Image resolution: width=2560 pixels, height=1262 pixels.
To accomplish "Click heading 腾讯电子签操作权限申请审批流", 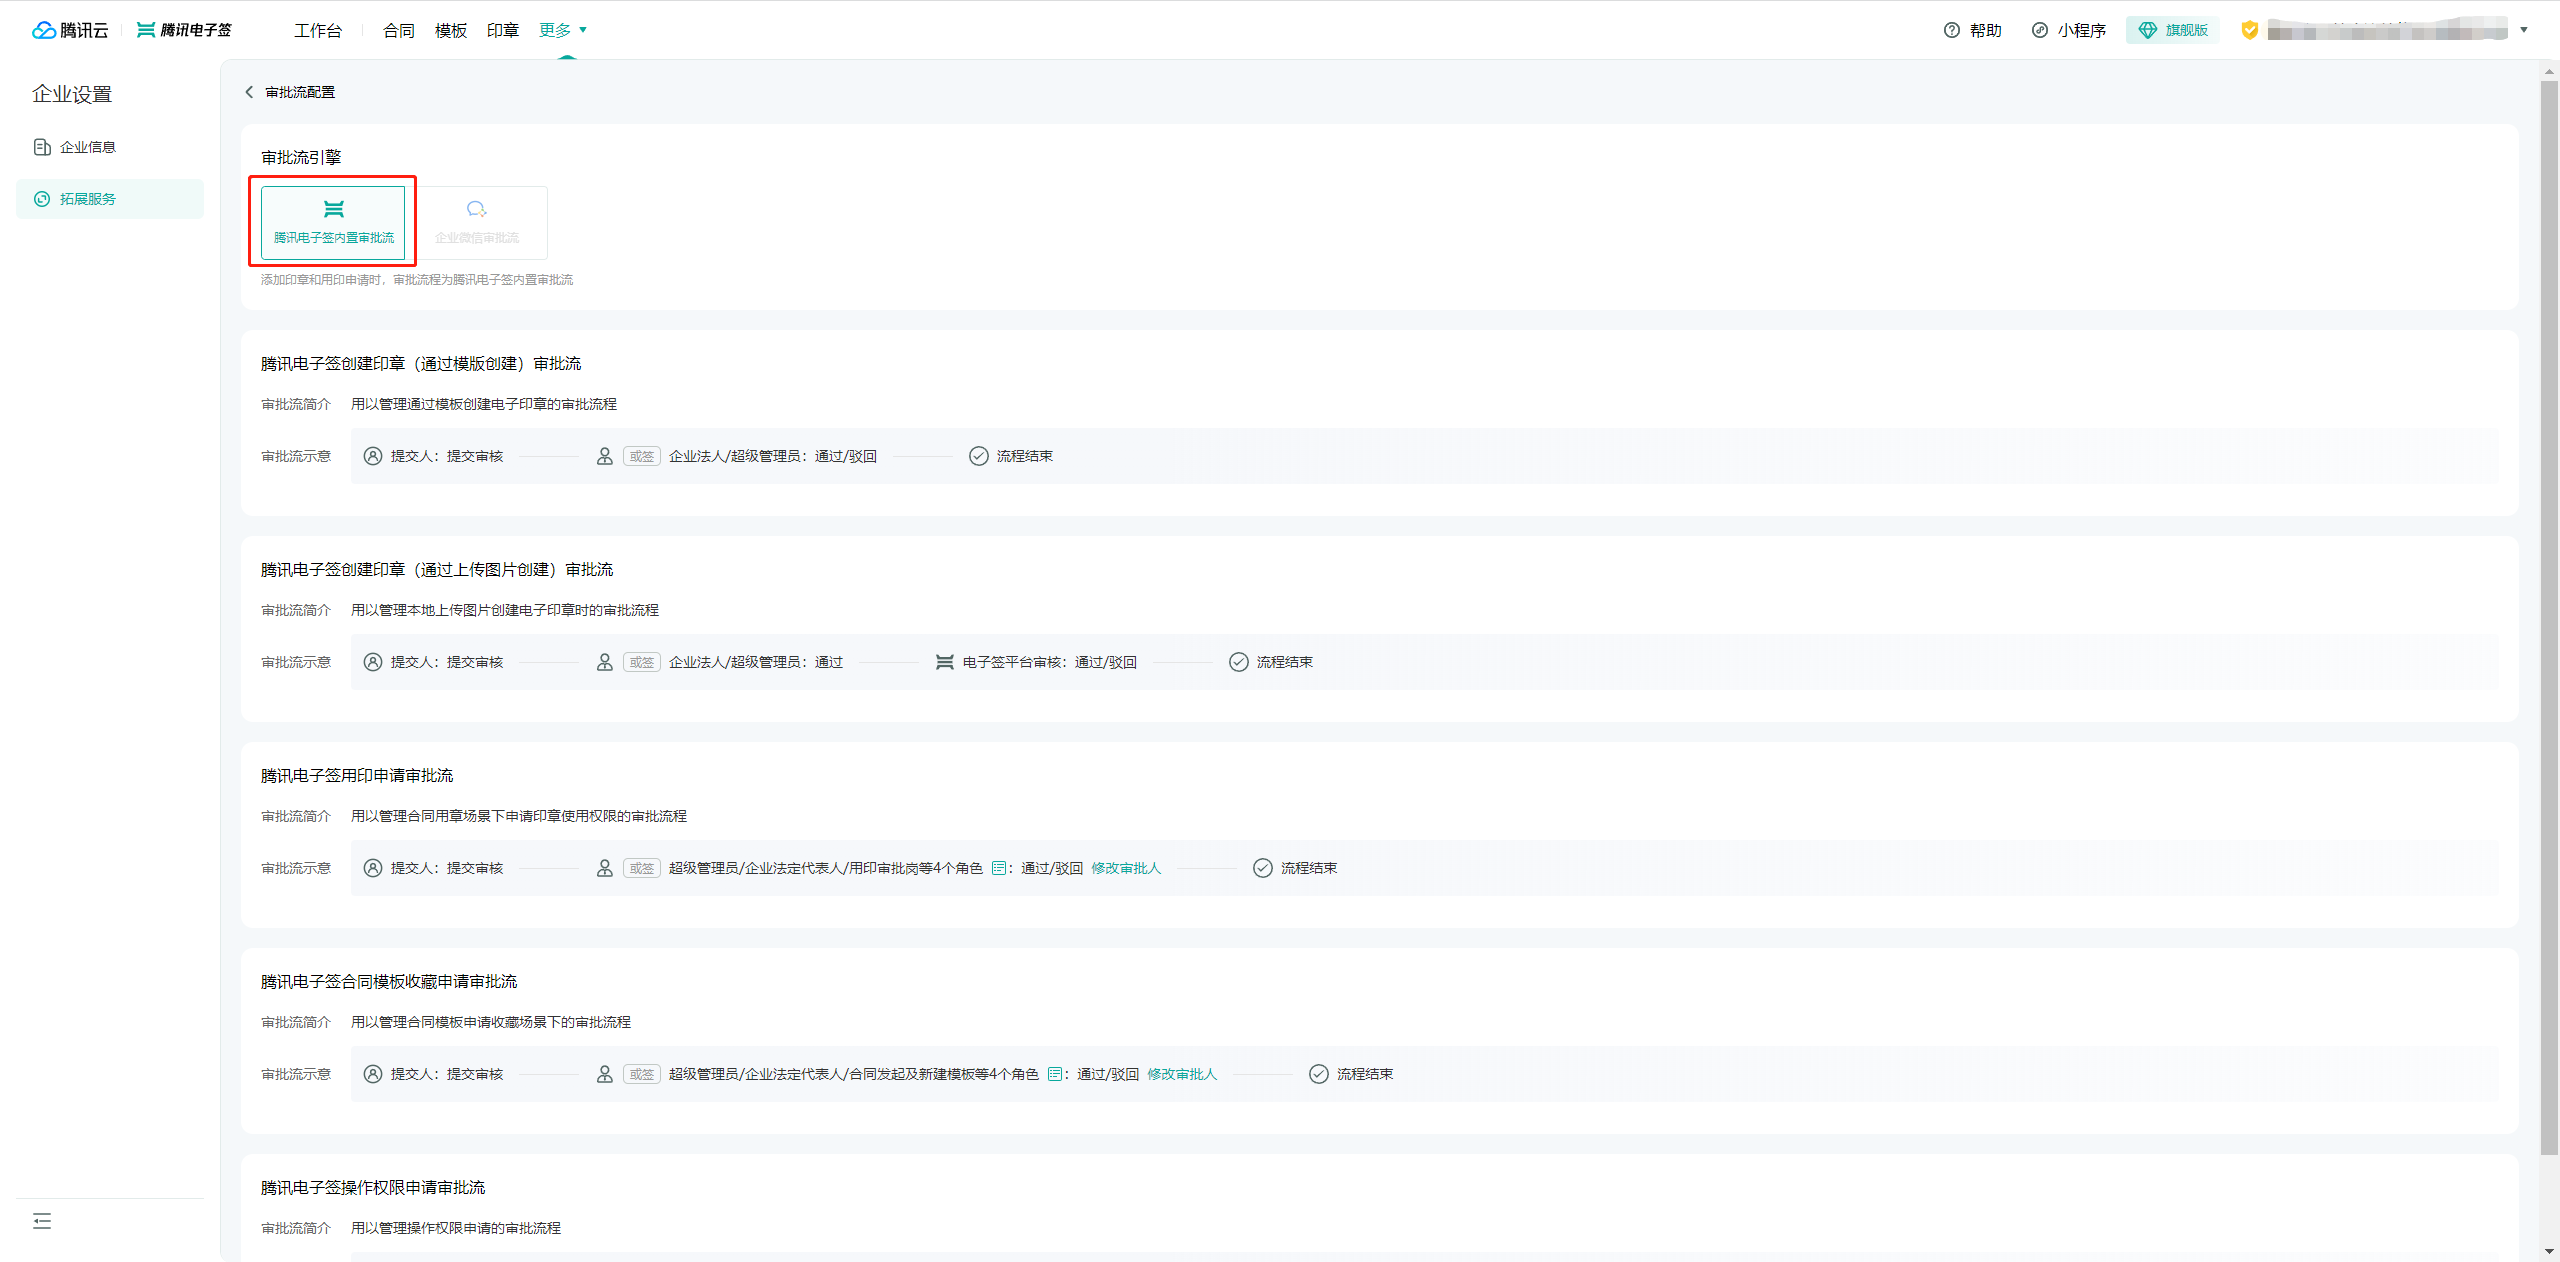I will tap(373, 1187).
